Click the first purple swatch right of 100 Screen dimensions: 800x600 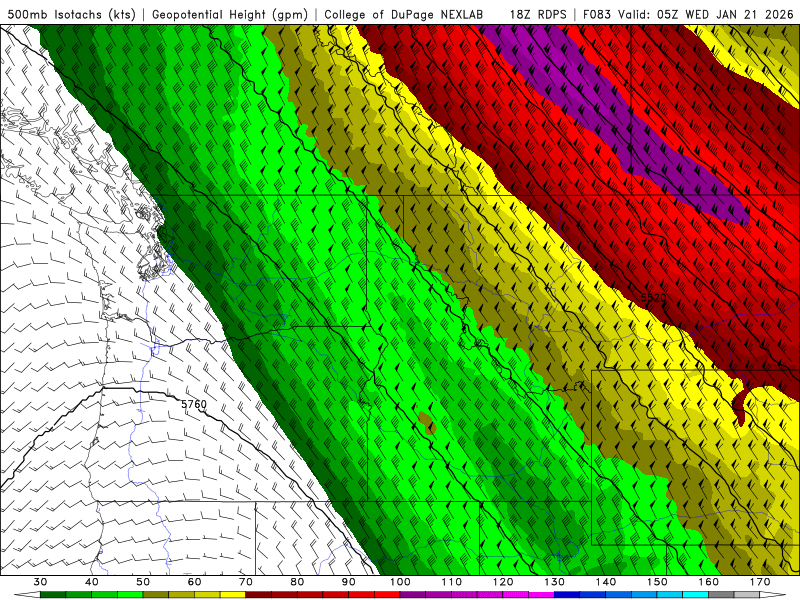413,595
